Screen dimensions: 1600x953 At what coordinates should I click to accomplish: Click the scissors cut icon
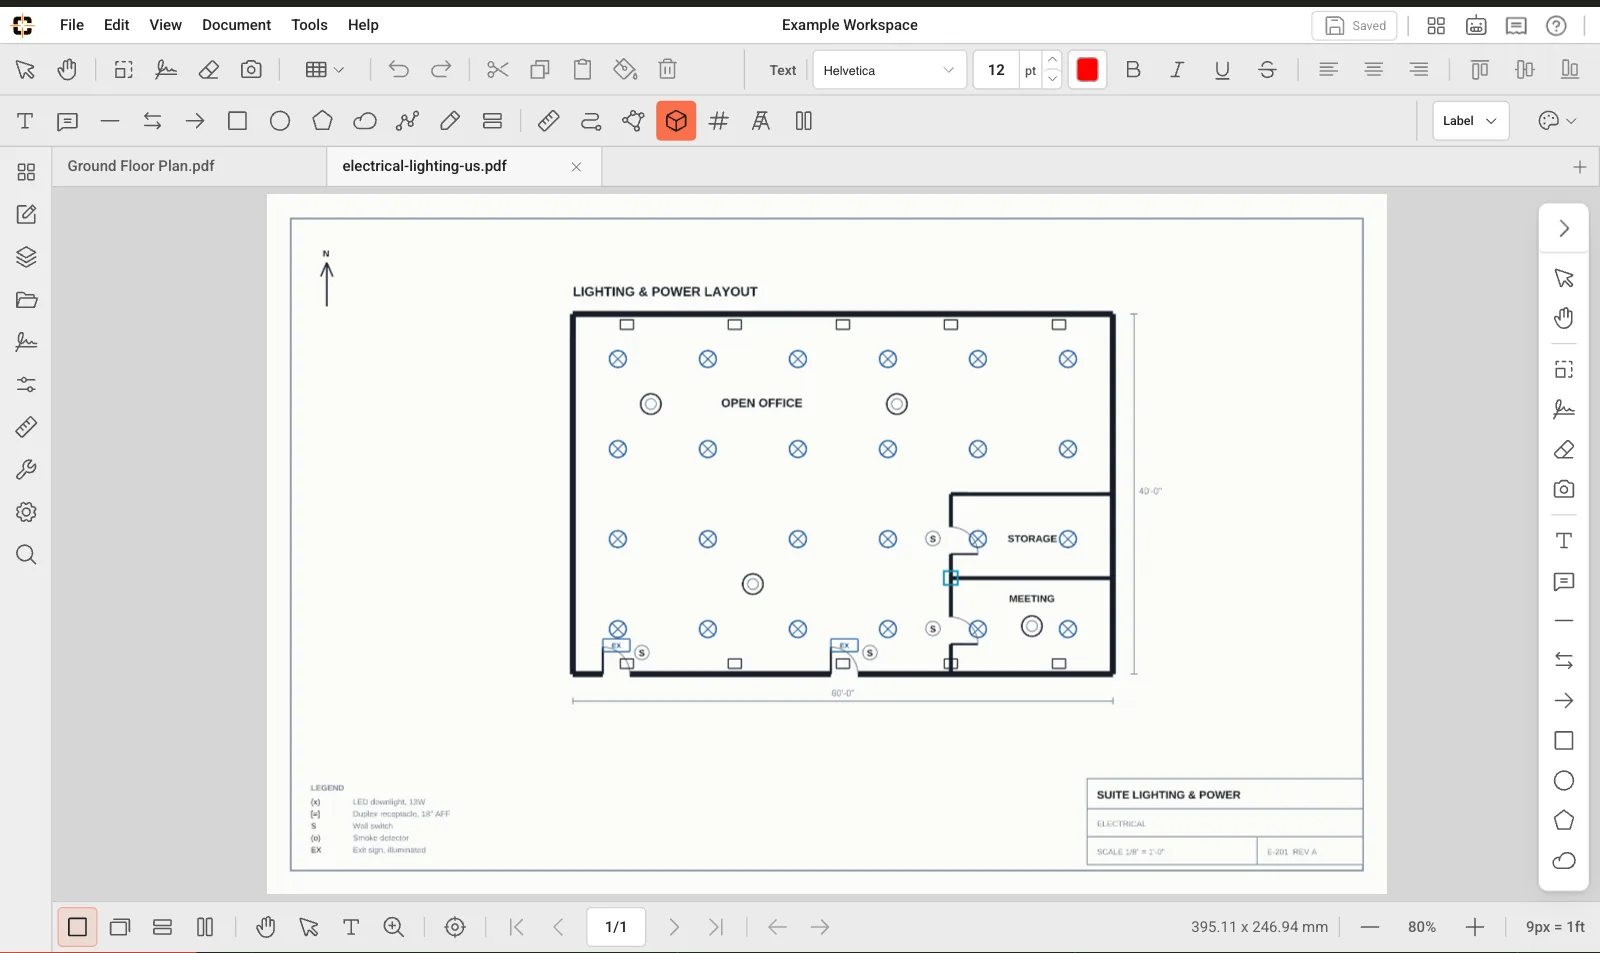coord(497,70)
